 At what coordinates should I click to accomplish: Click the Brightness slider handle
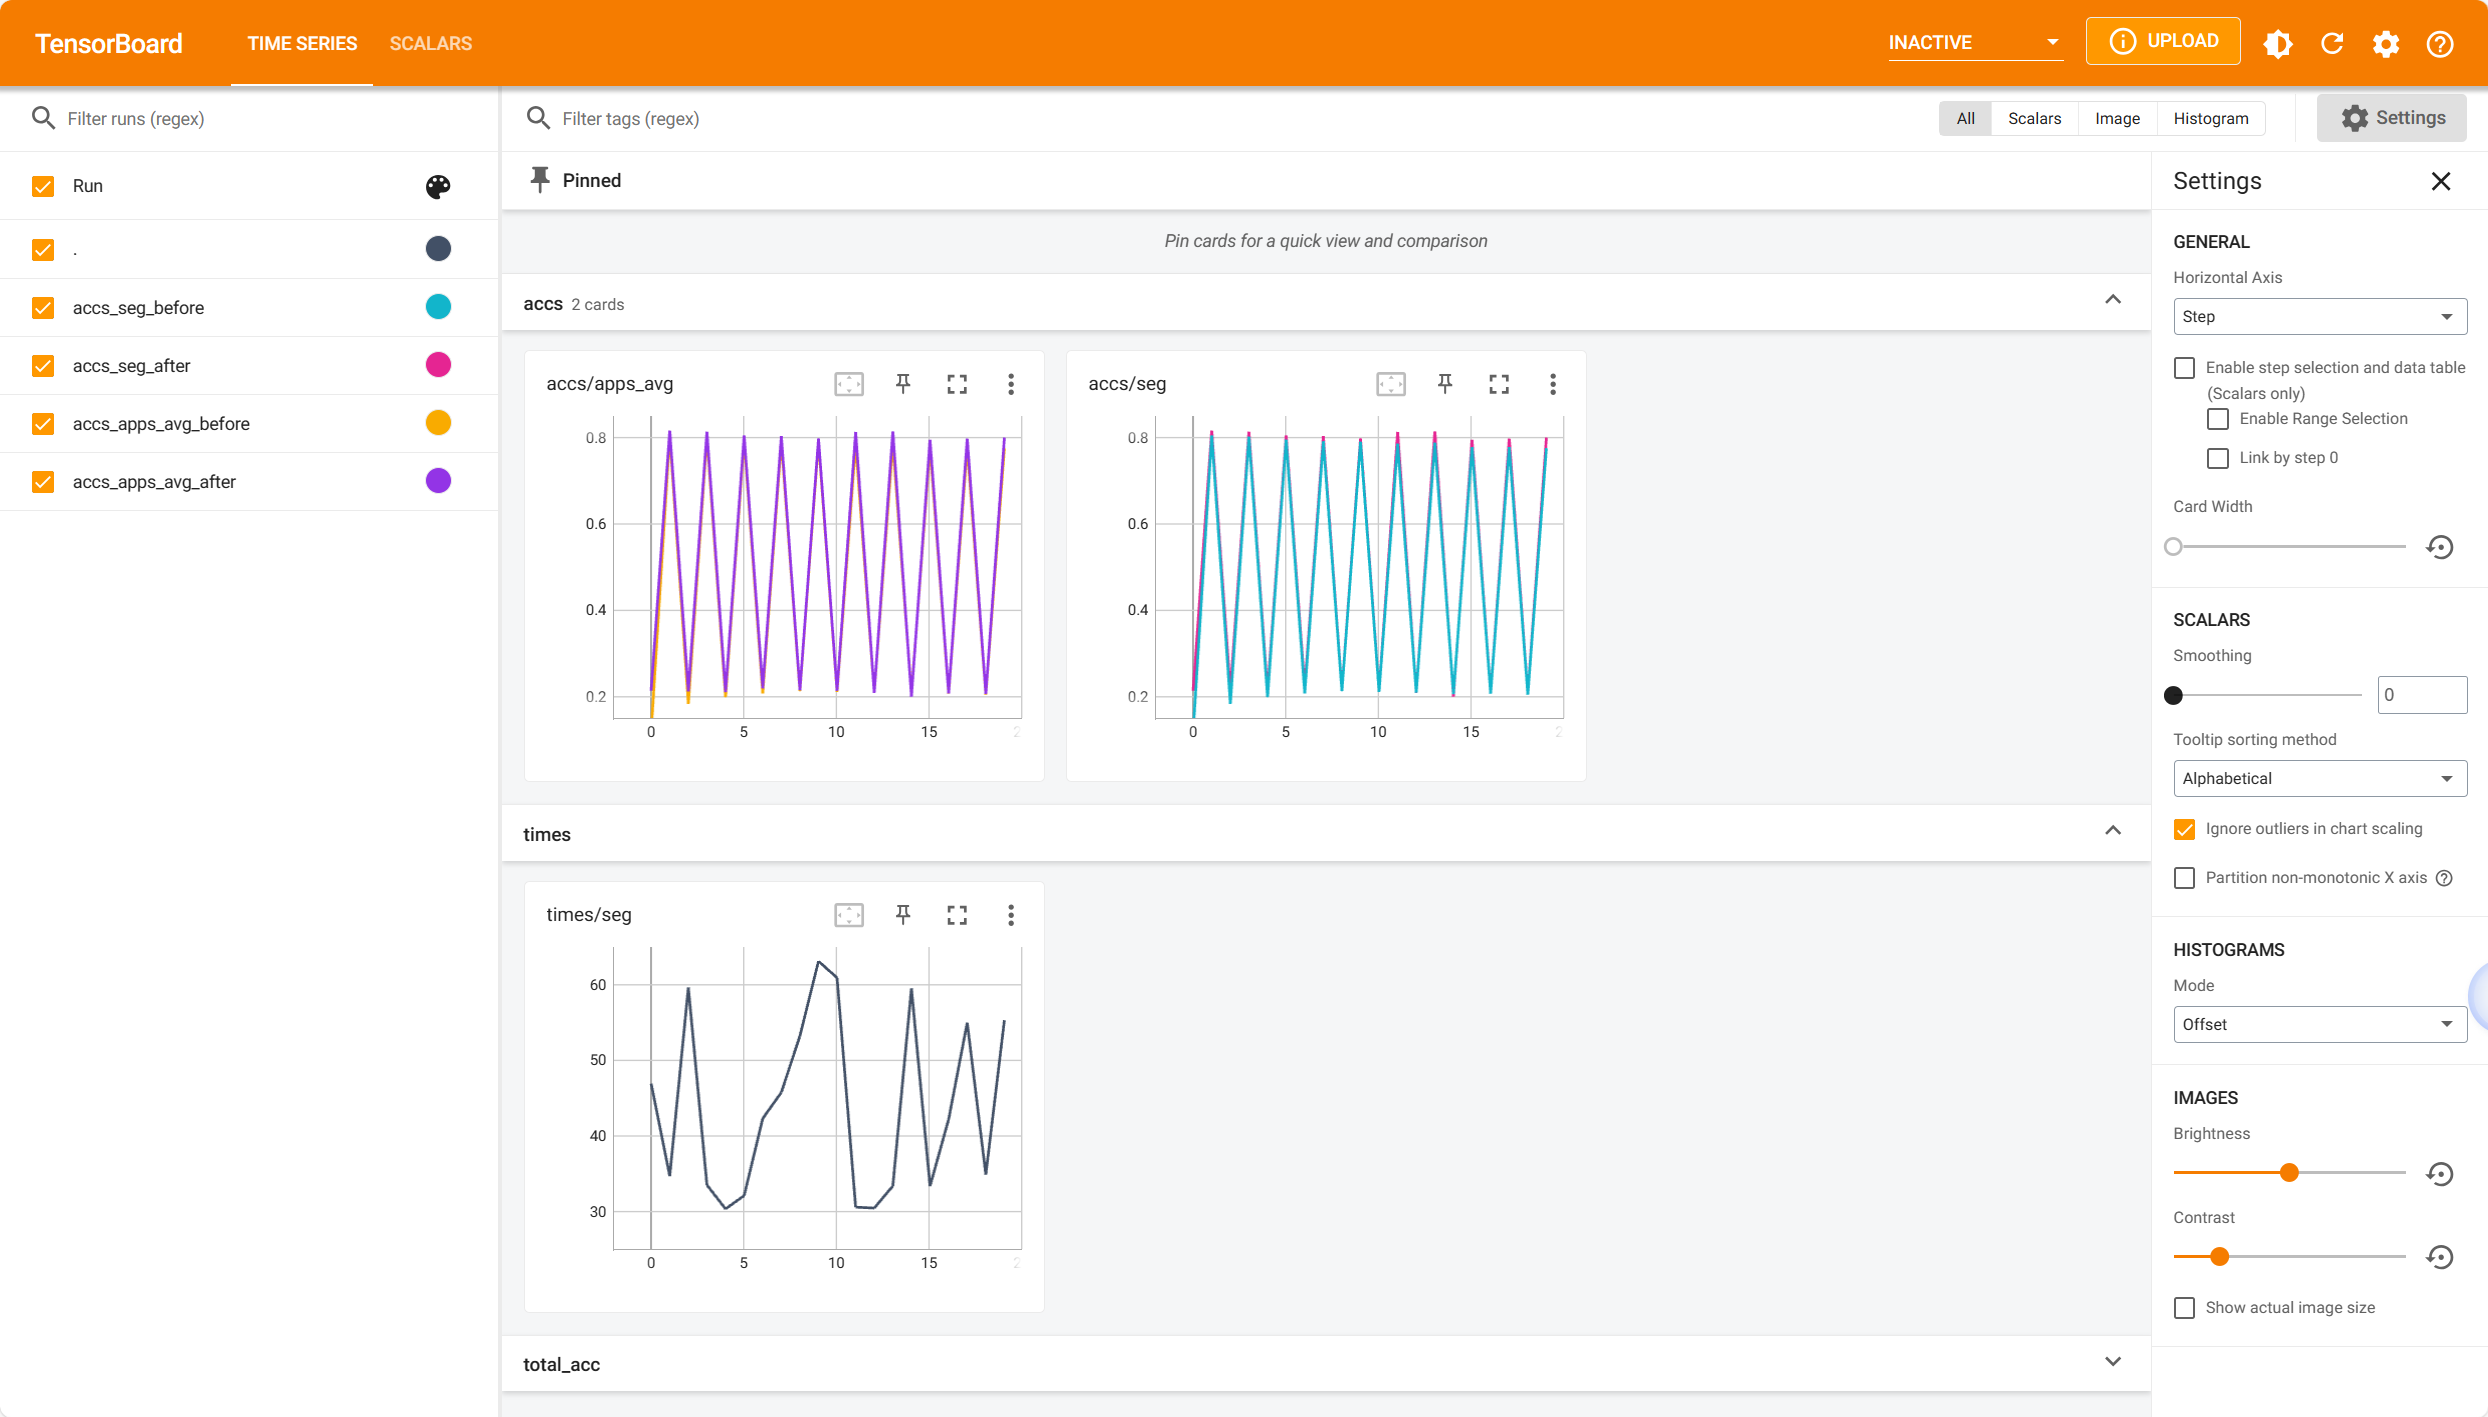click(2289, 1173)
